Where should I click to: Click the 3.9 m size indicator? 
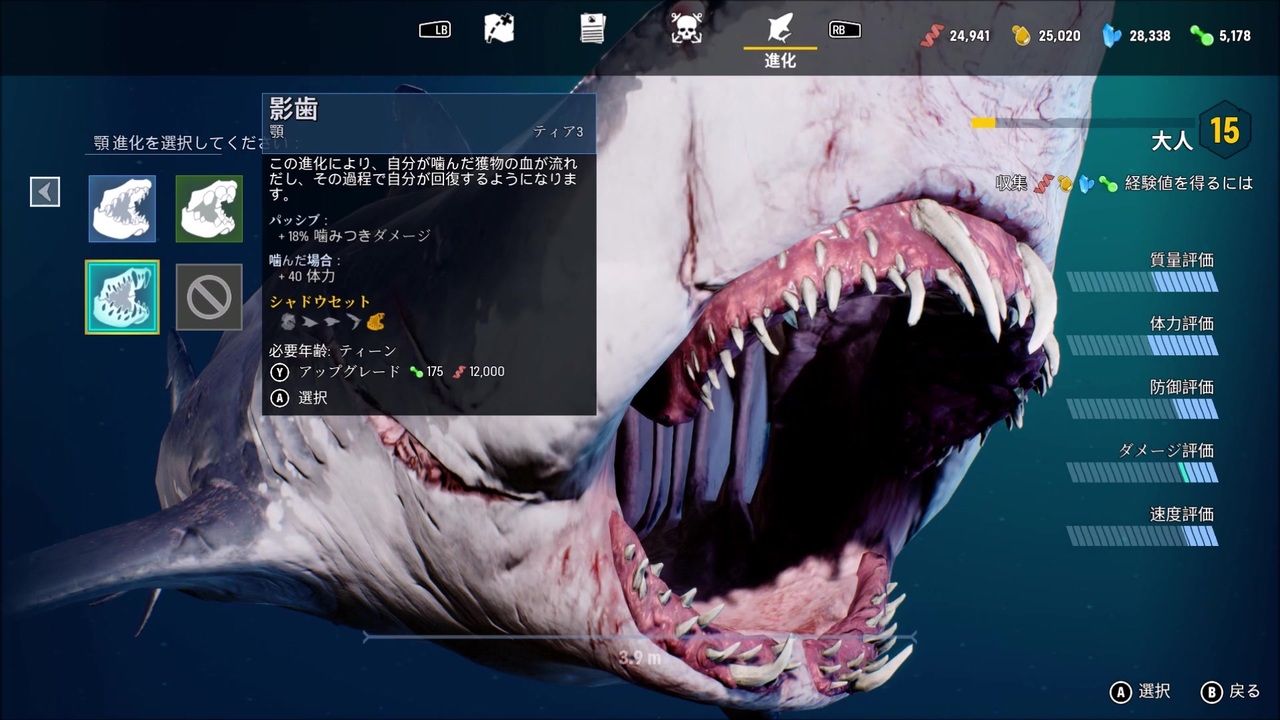pos(640,658)
